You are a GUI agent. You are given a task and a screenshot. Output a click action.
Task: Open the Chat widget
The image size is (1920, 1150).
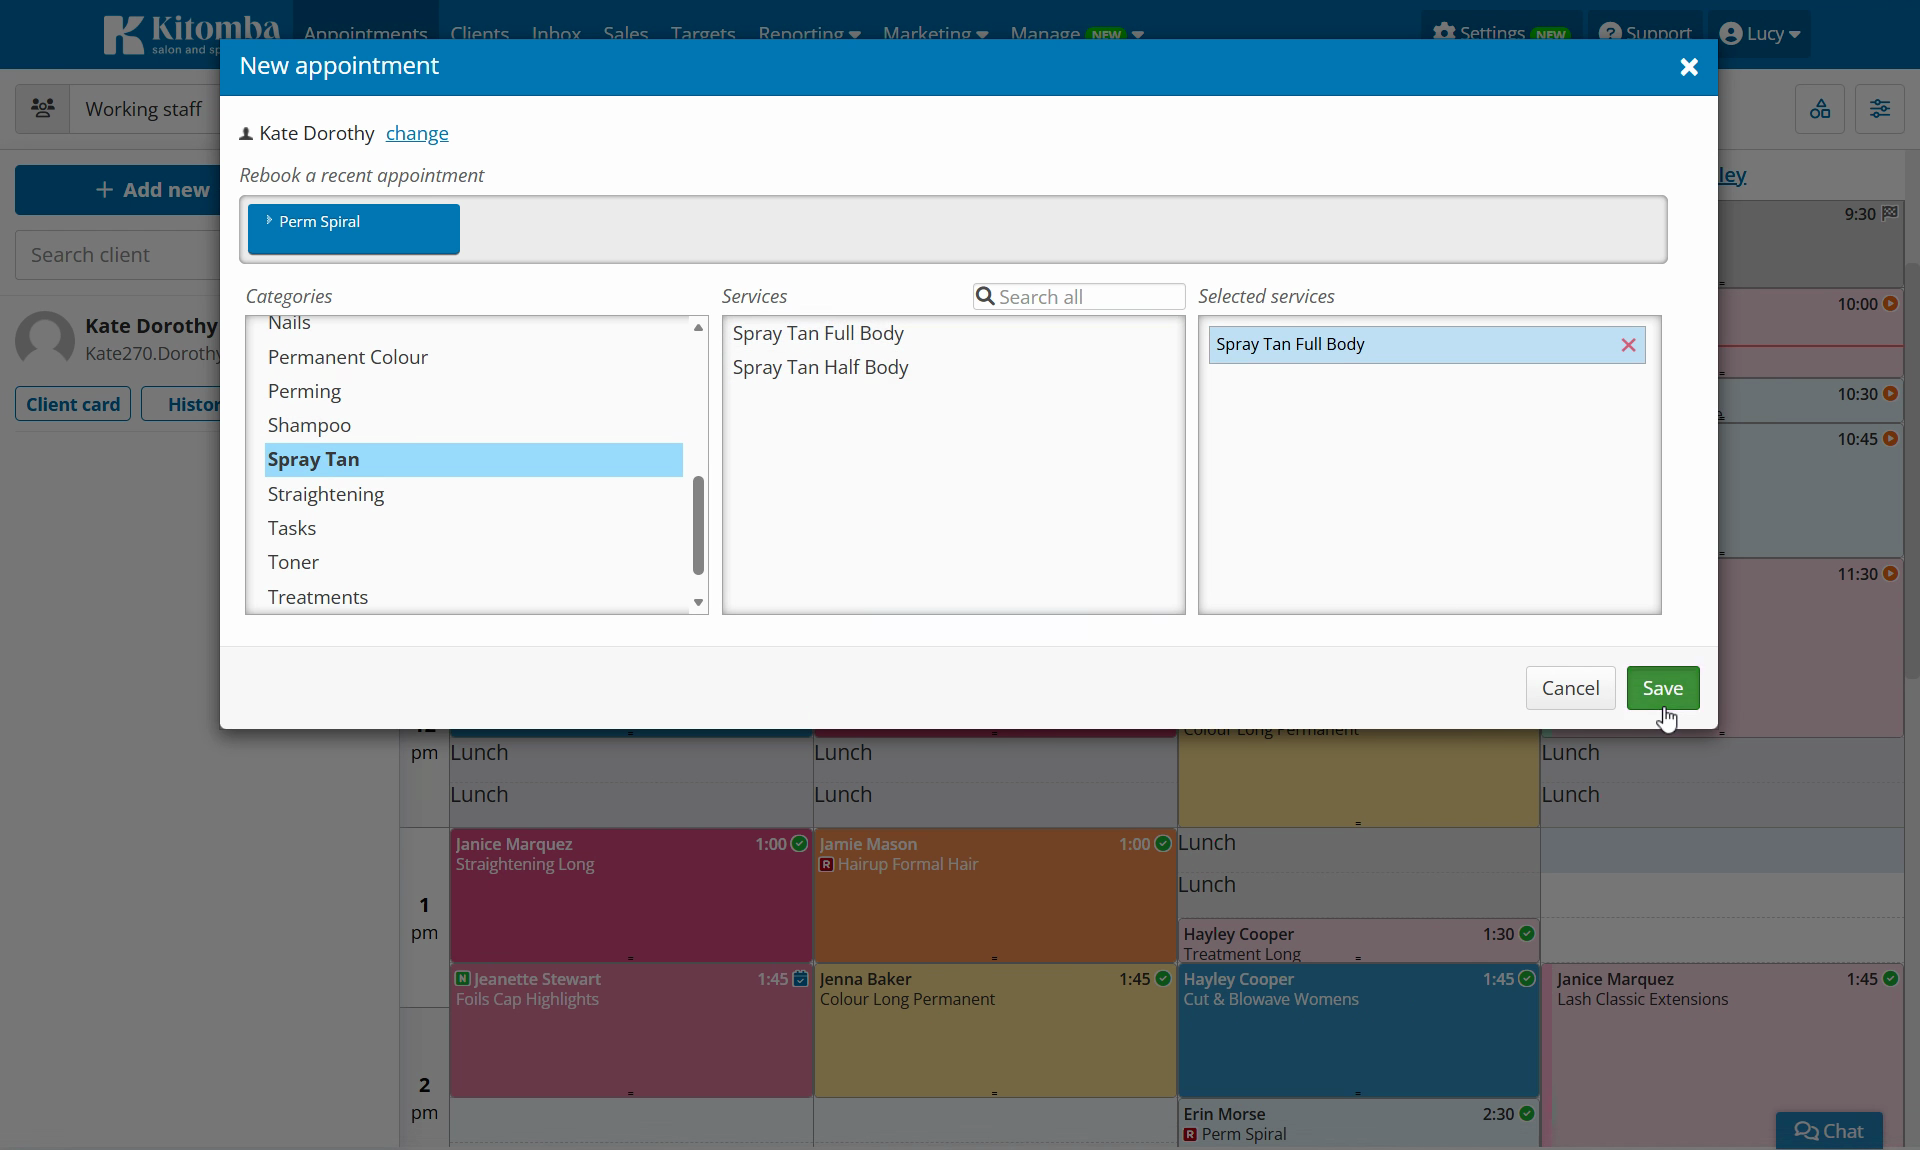pyautogui.click(x=1829, y=1131)
